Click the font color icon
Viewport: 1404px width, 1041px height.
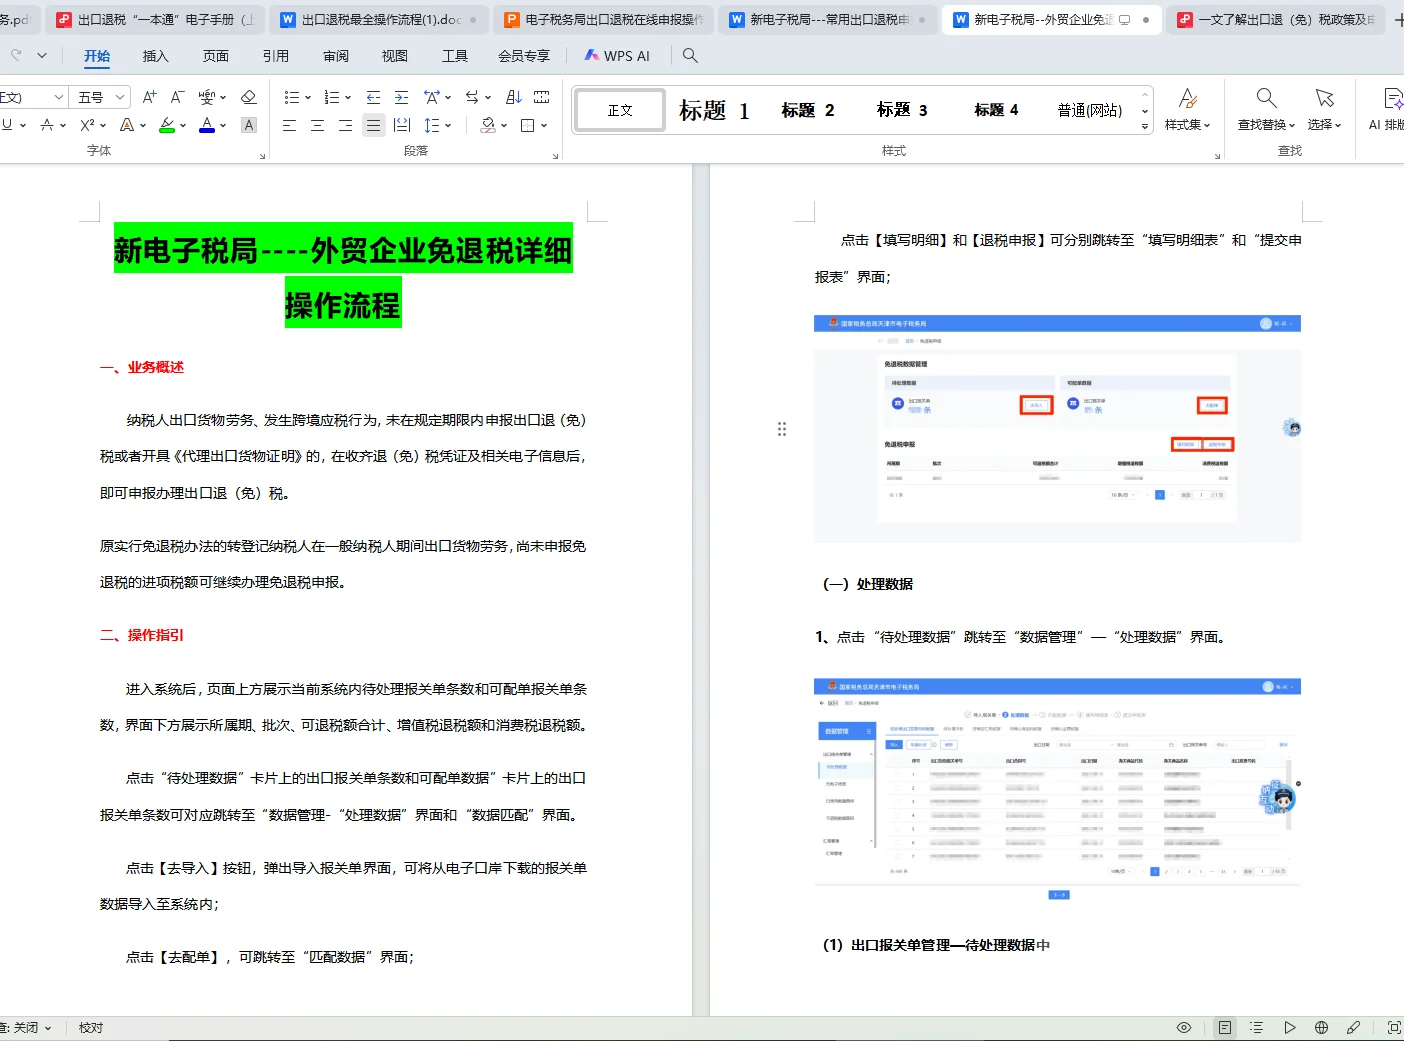click(x=207, y=127)
